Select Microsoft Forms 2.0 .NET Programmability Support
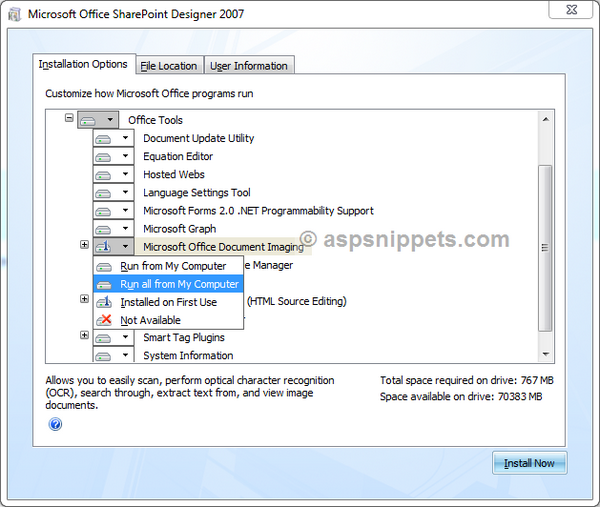 pos(258,211)
